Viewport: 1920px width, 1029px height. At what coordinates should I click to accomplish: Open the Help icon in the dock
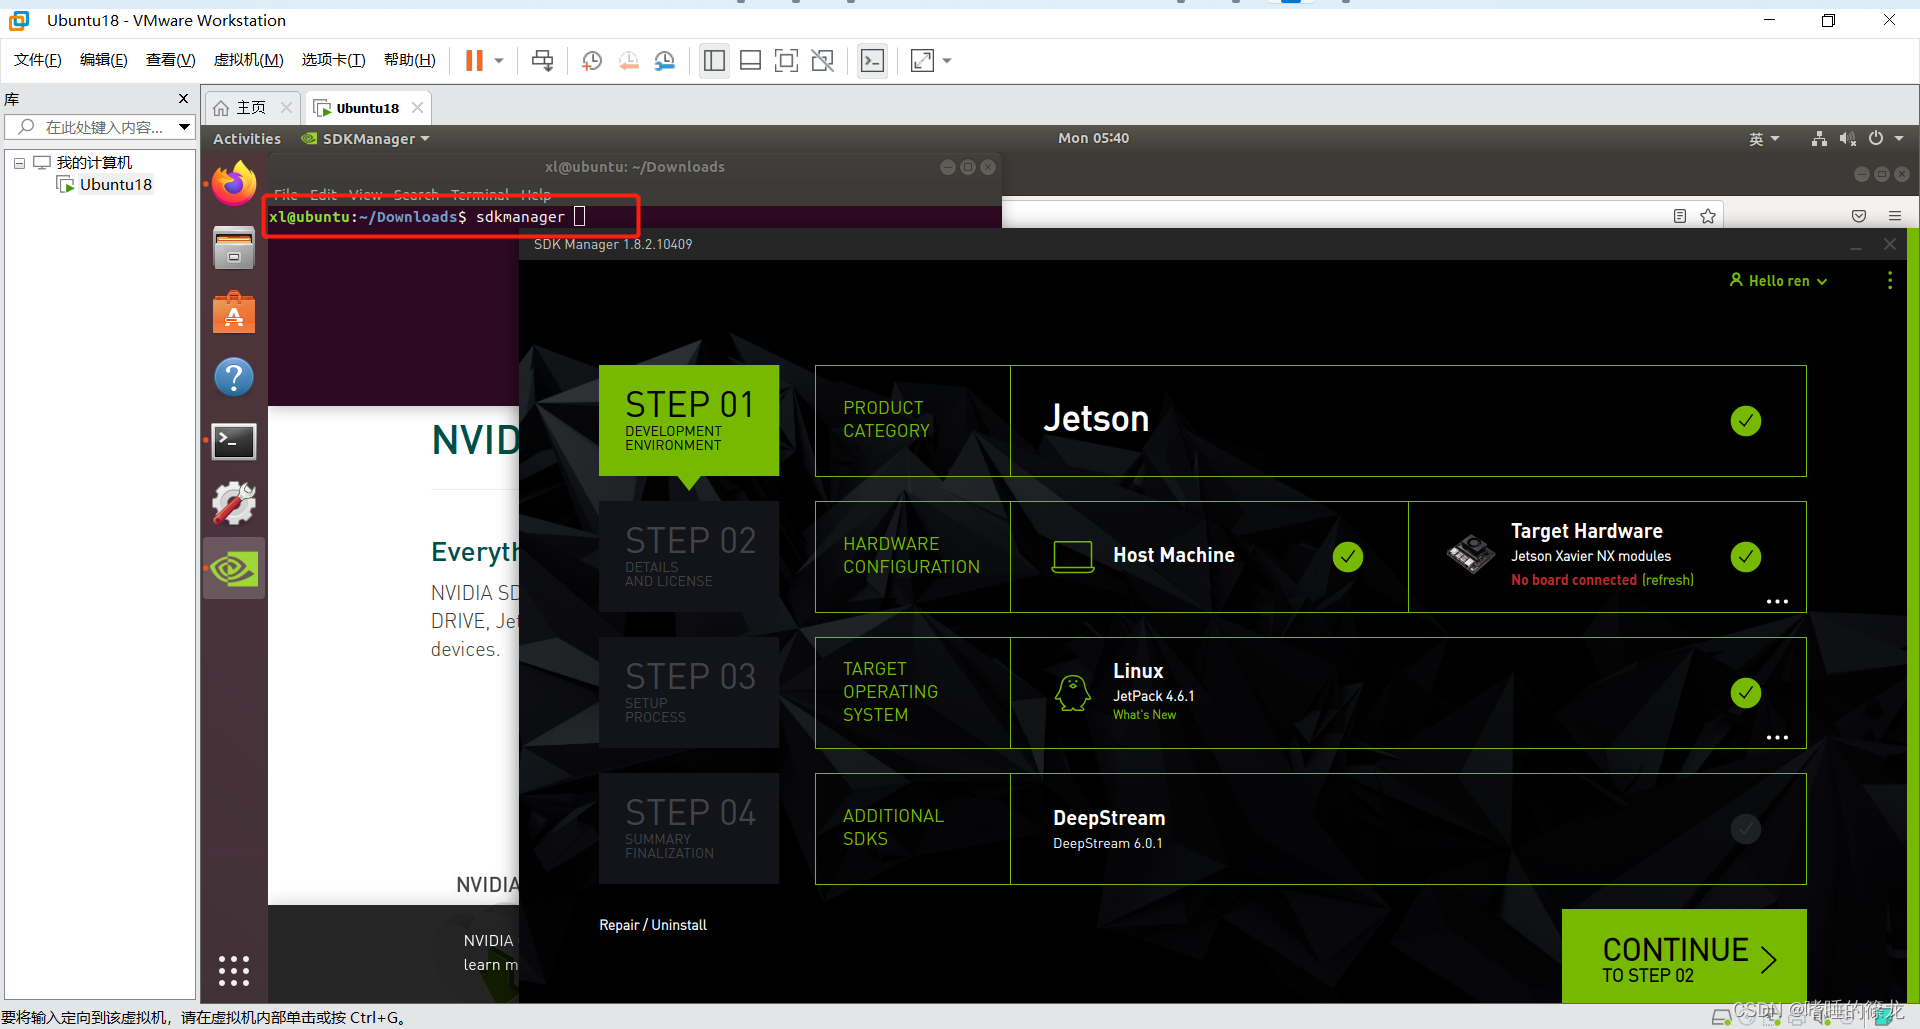[x=234, y=377]
